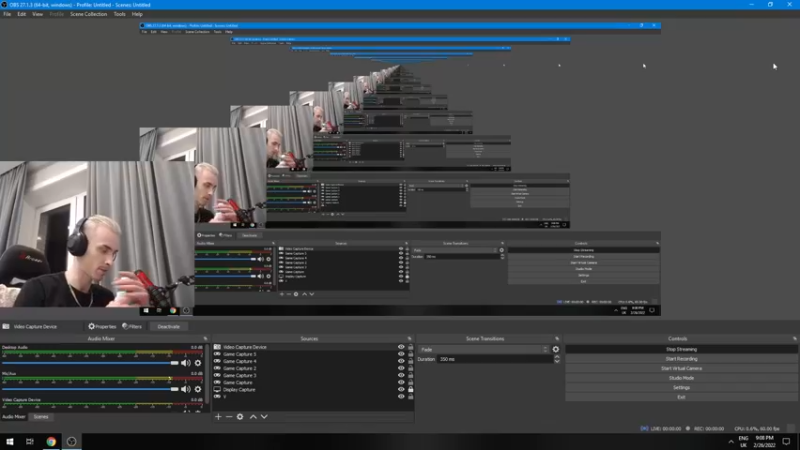Open the Windows Start menu
Viewport: 800px width, 450px height.
[x=10, y=442]
